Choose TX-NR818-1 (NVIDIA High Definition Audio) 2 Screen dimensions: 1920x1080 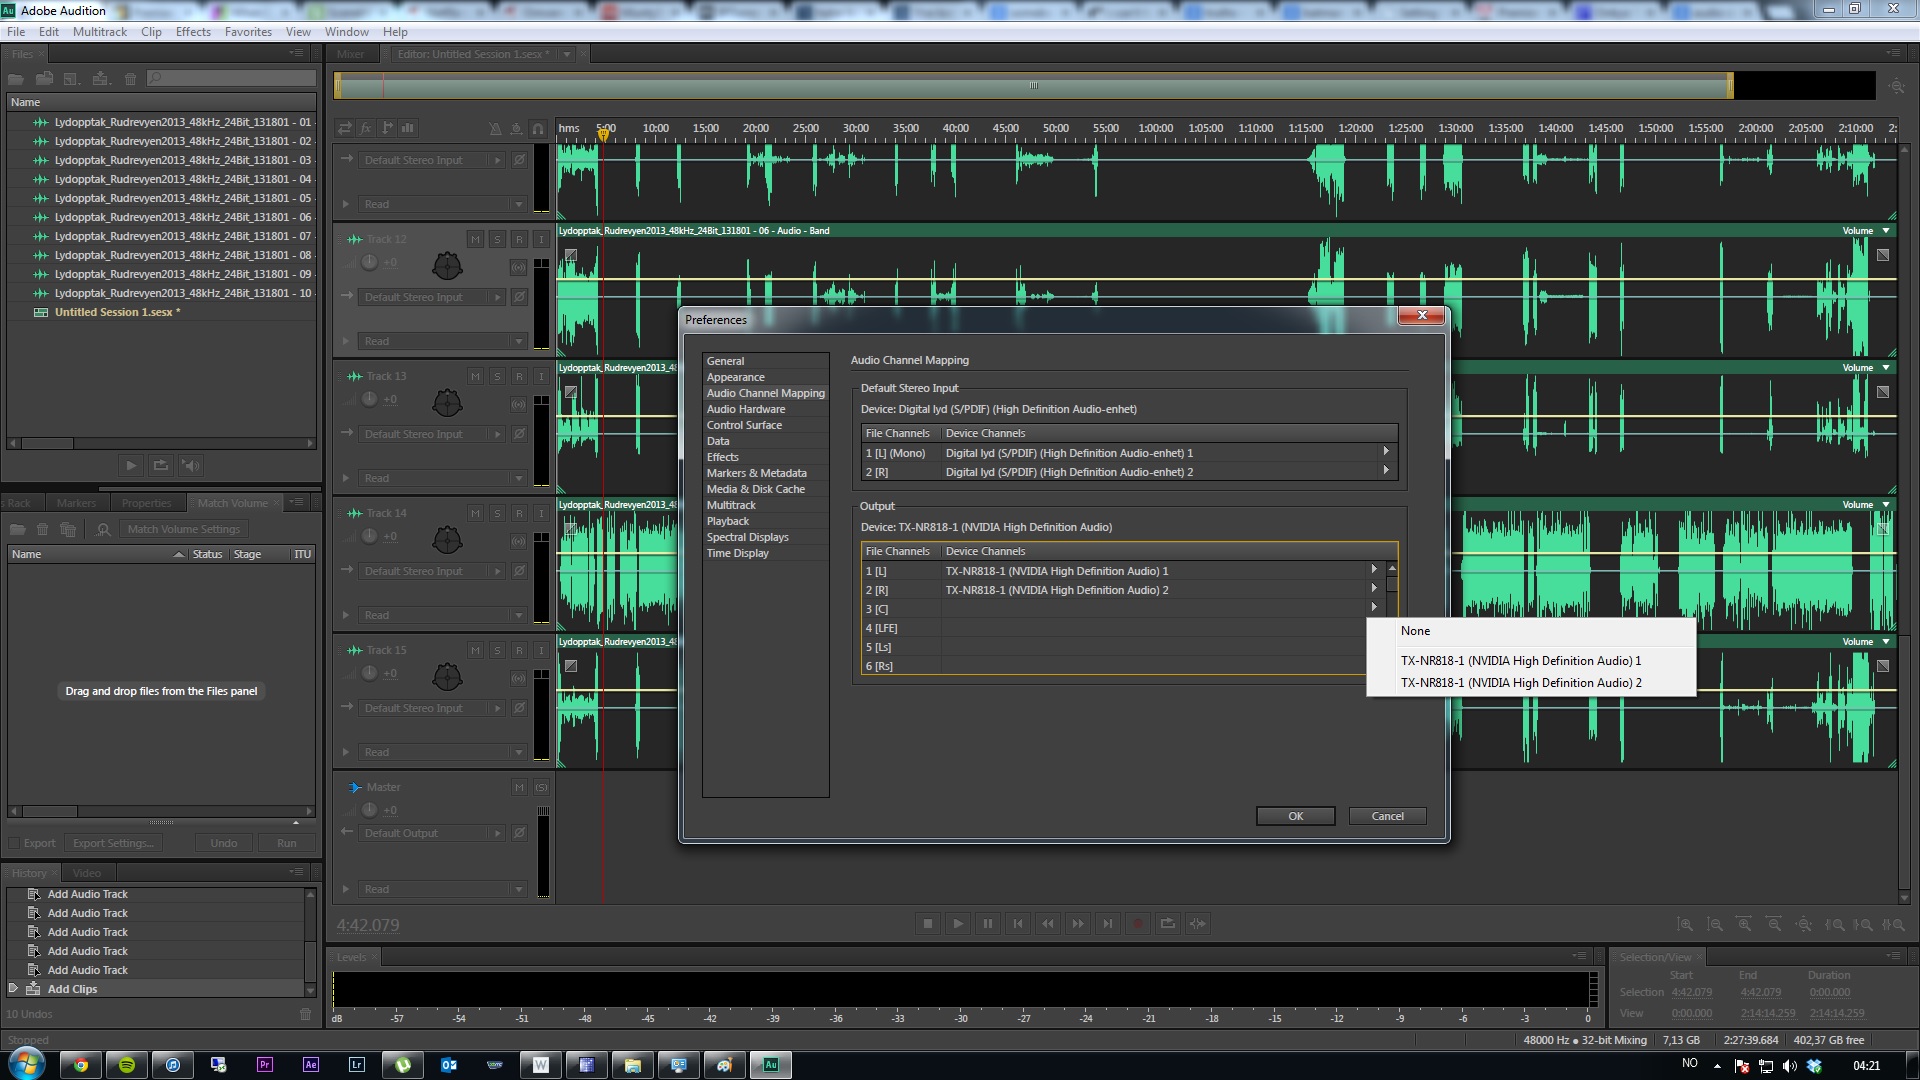[1531, 683]
